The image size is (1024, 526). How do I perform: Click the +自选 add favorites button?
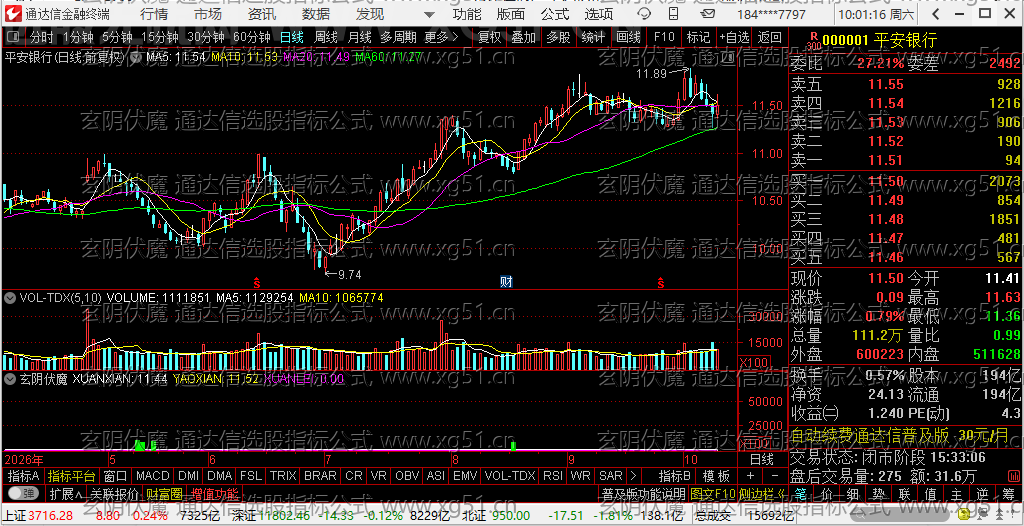[736, 37]
